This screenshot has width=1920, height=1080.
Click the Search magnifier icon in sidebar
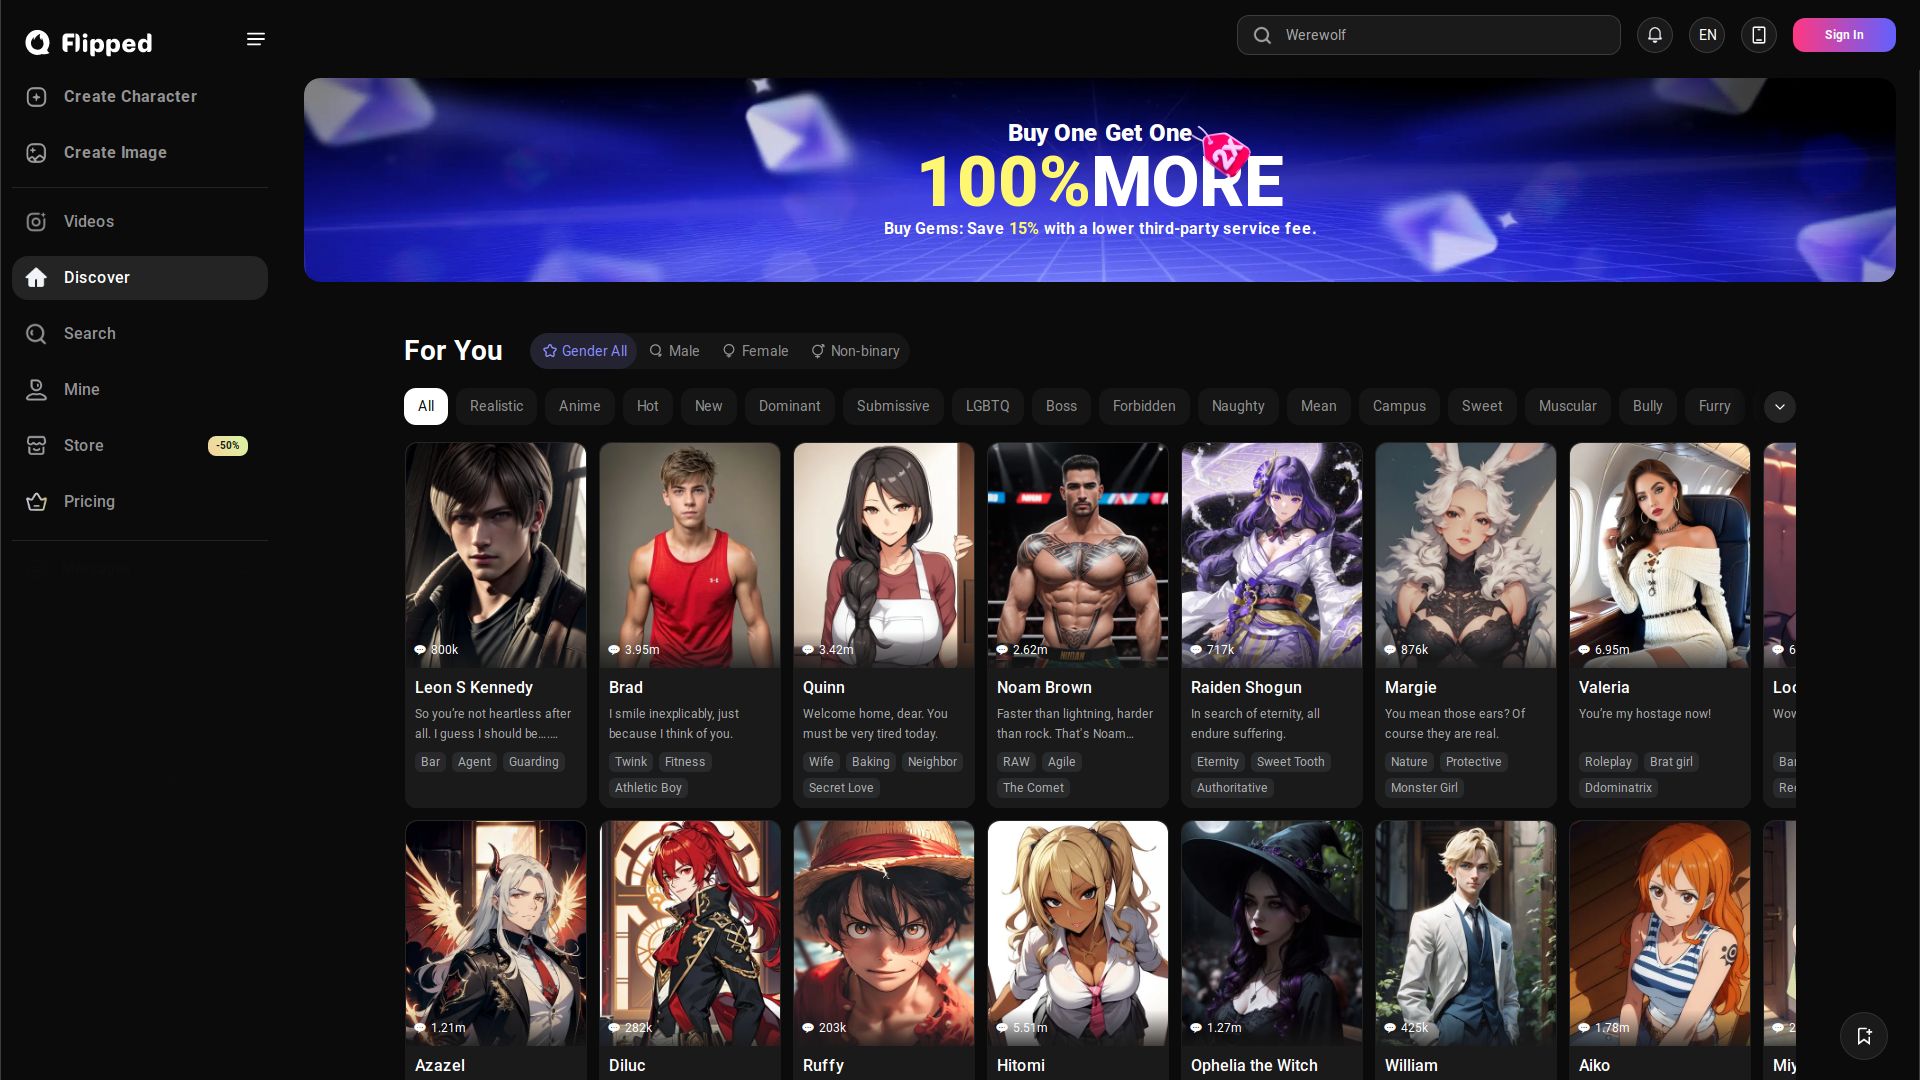pyautogui.click(x=37, y=334)
